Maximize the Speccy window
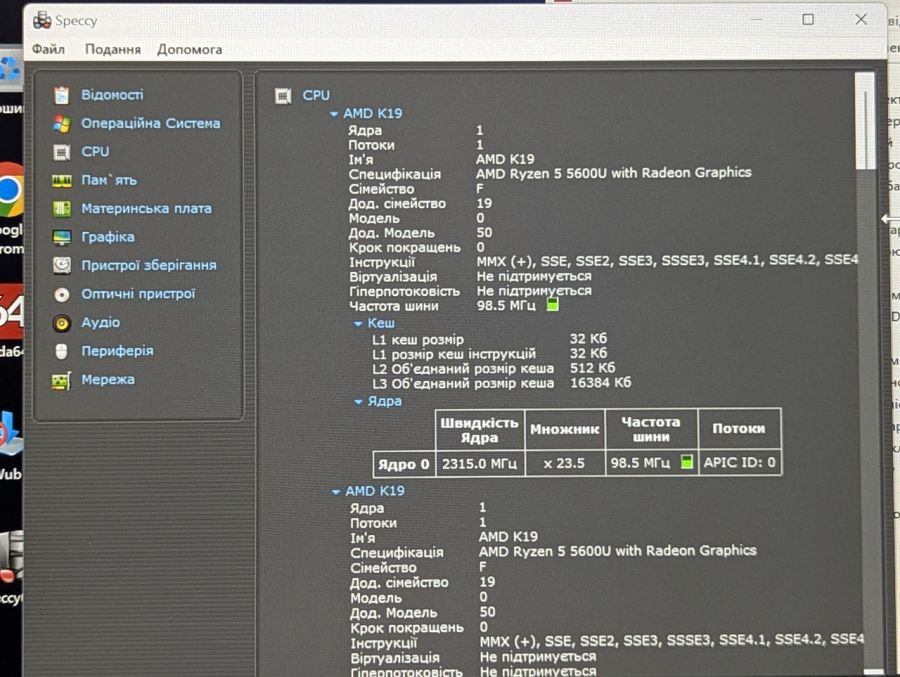Viewport: 900px width, 677px height. point(808,20)
